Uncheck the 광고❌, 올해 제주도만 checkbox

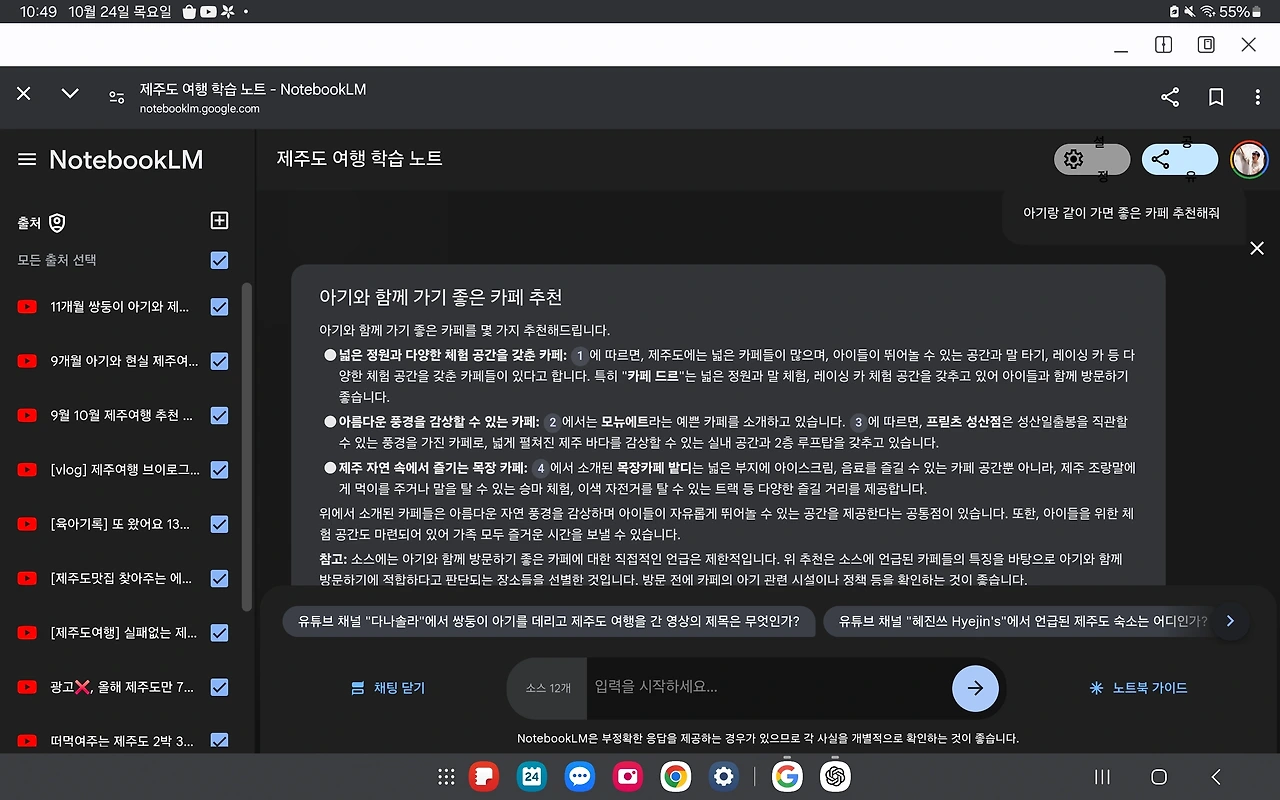[220, 687]
